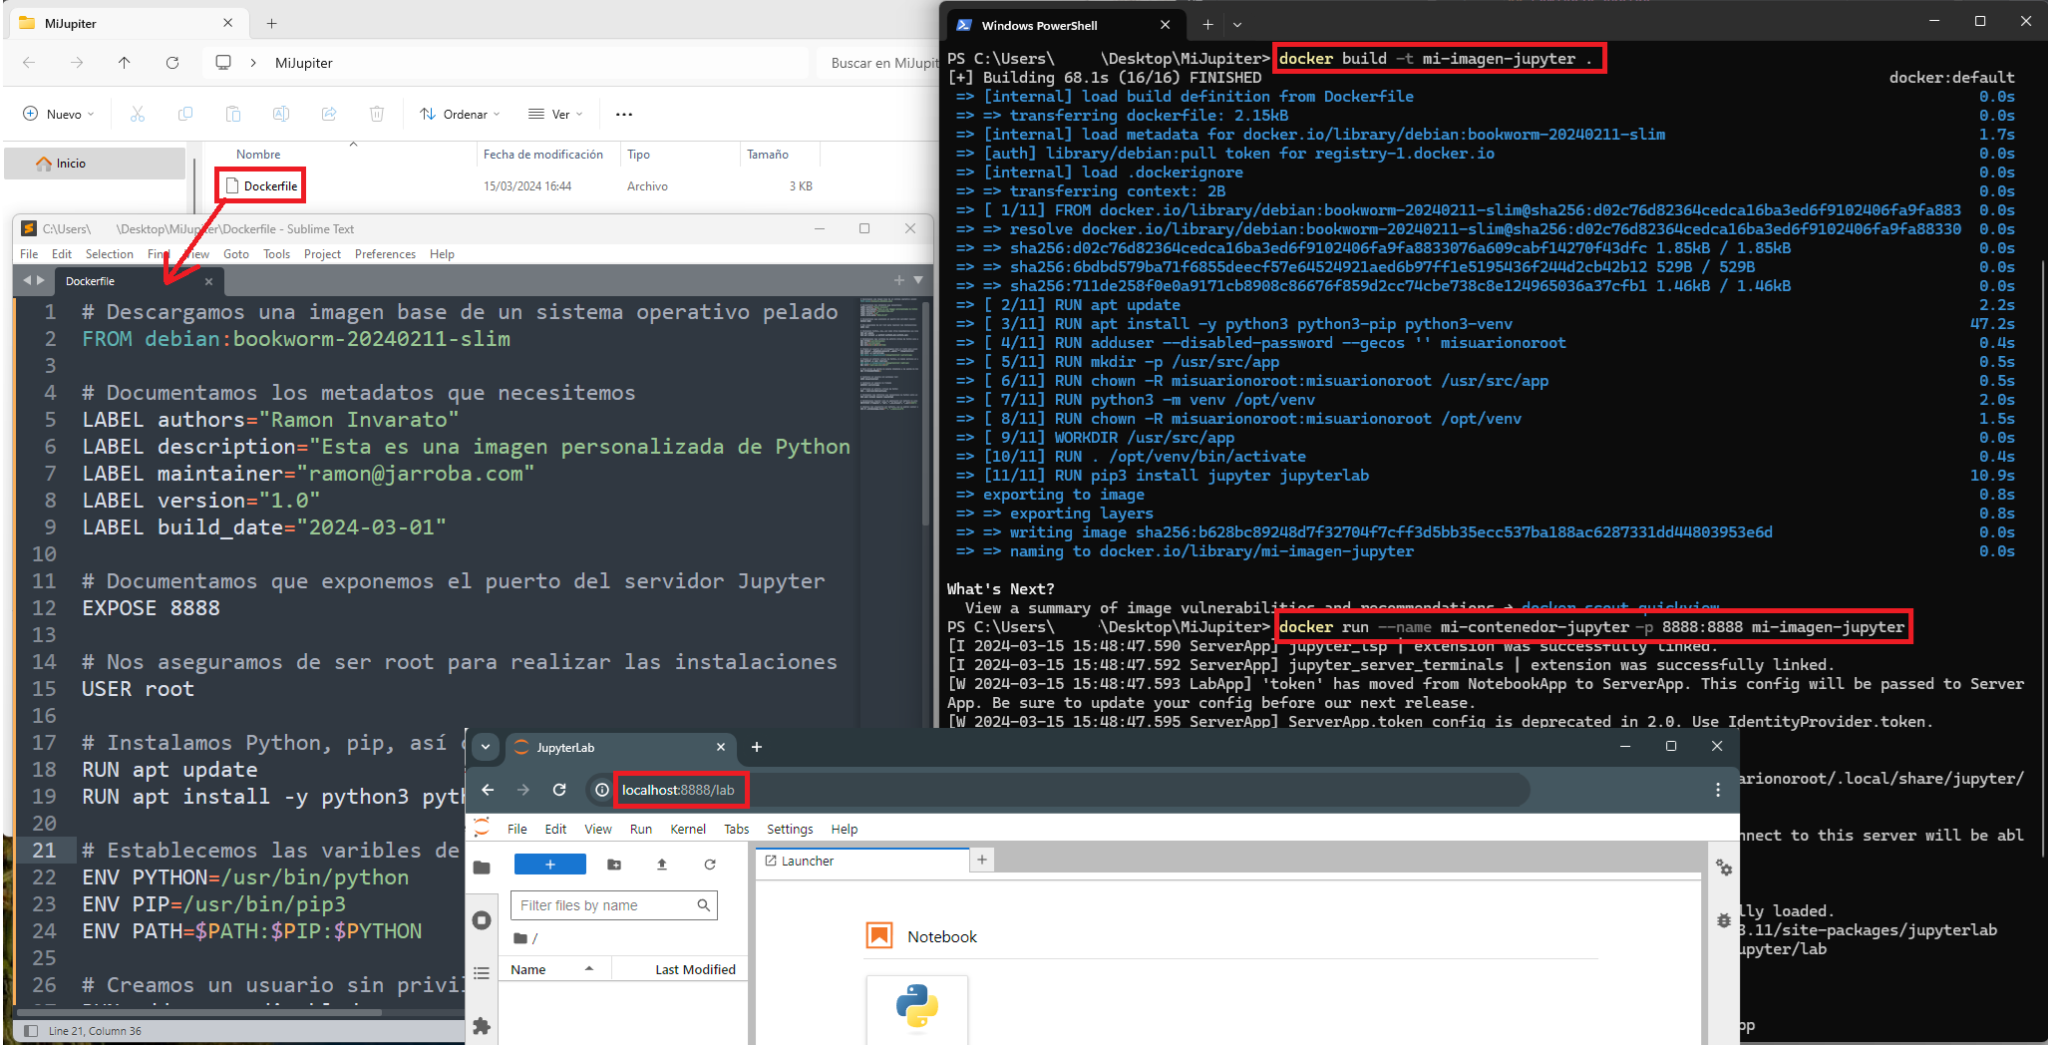This screenshot has width=2048, height=1045.
Task: Open the Goto menu in Sublime Text
Action: tap(236, 254)
